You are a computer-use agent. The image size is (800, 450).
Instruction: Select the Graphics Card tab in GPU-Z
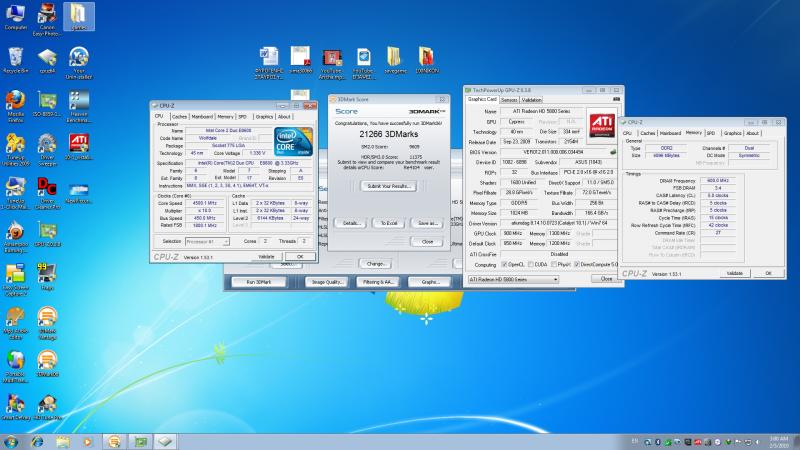(482, 99)
